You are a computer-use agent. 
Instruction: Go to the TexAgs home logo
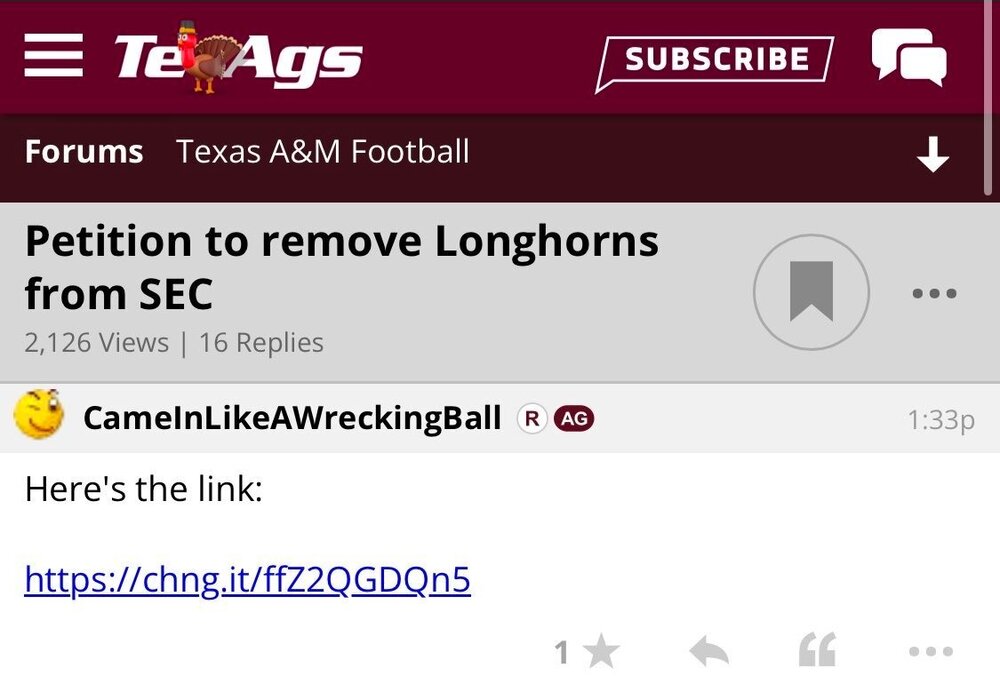(238, 58)
